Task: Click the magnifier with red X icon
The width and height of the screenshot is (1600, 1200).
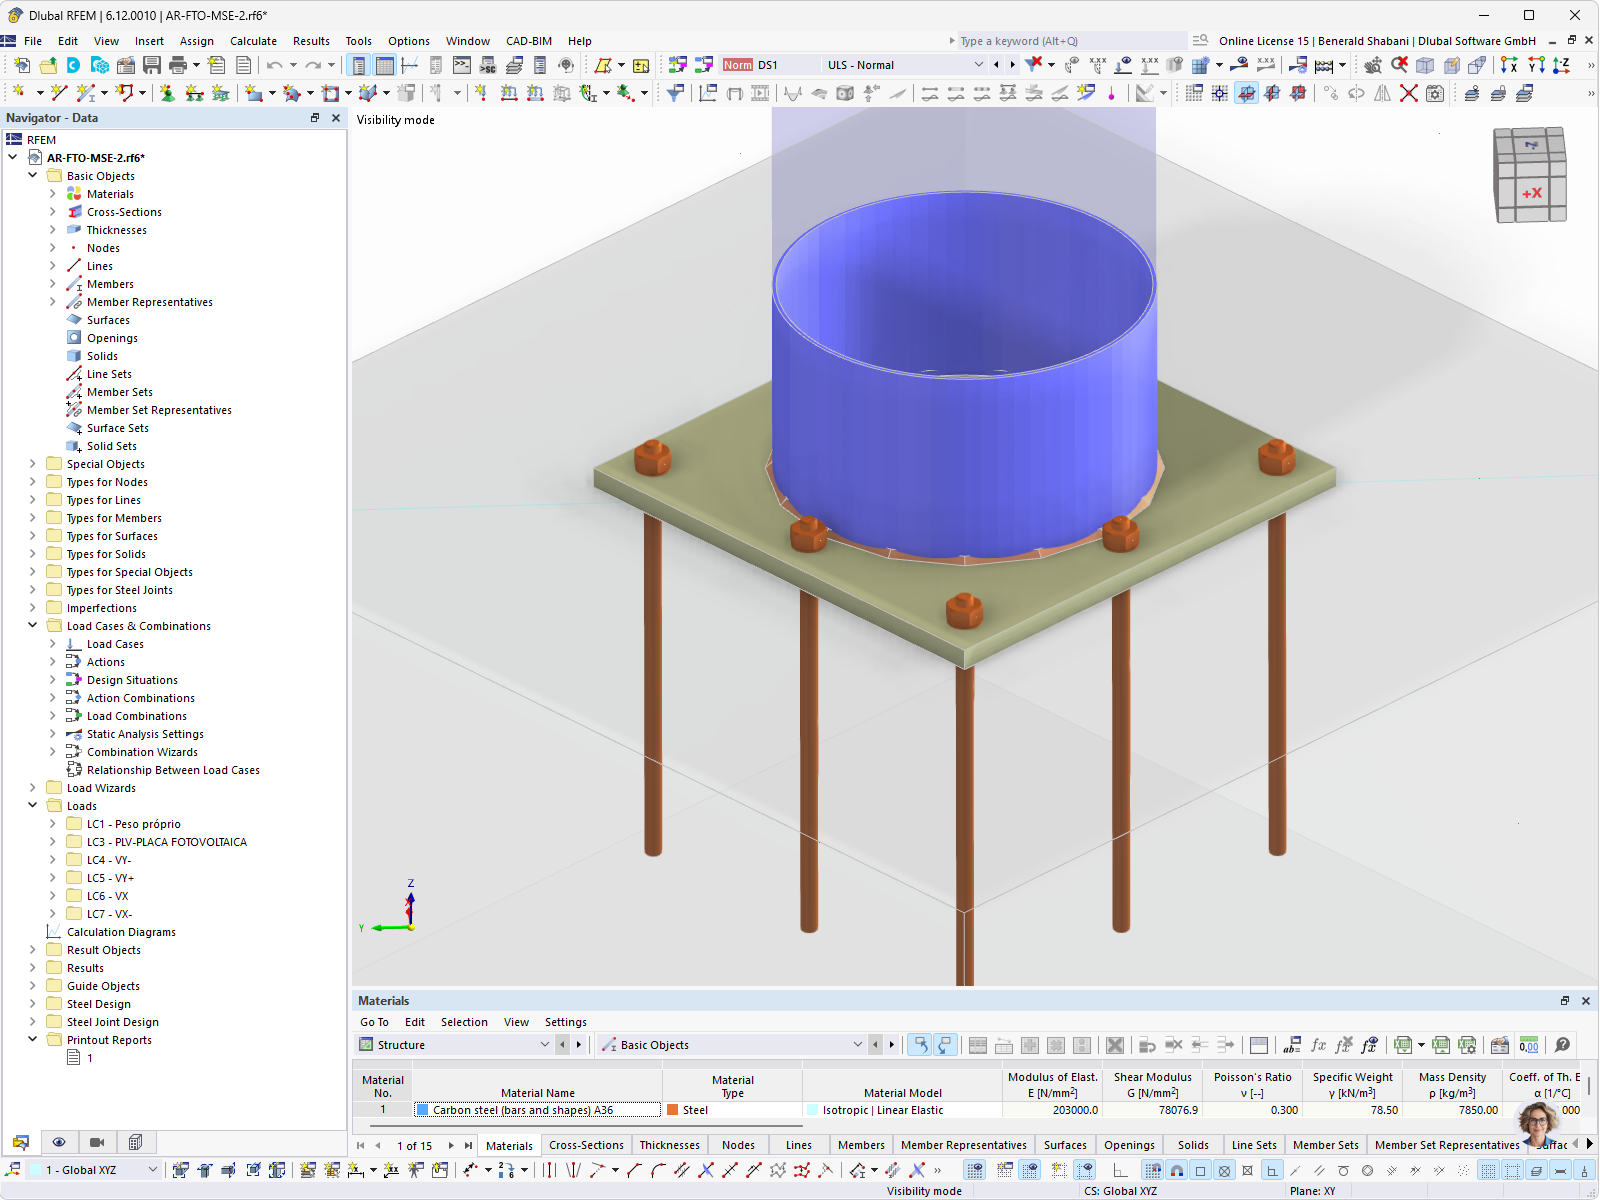Action: coord(1399,65)
